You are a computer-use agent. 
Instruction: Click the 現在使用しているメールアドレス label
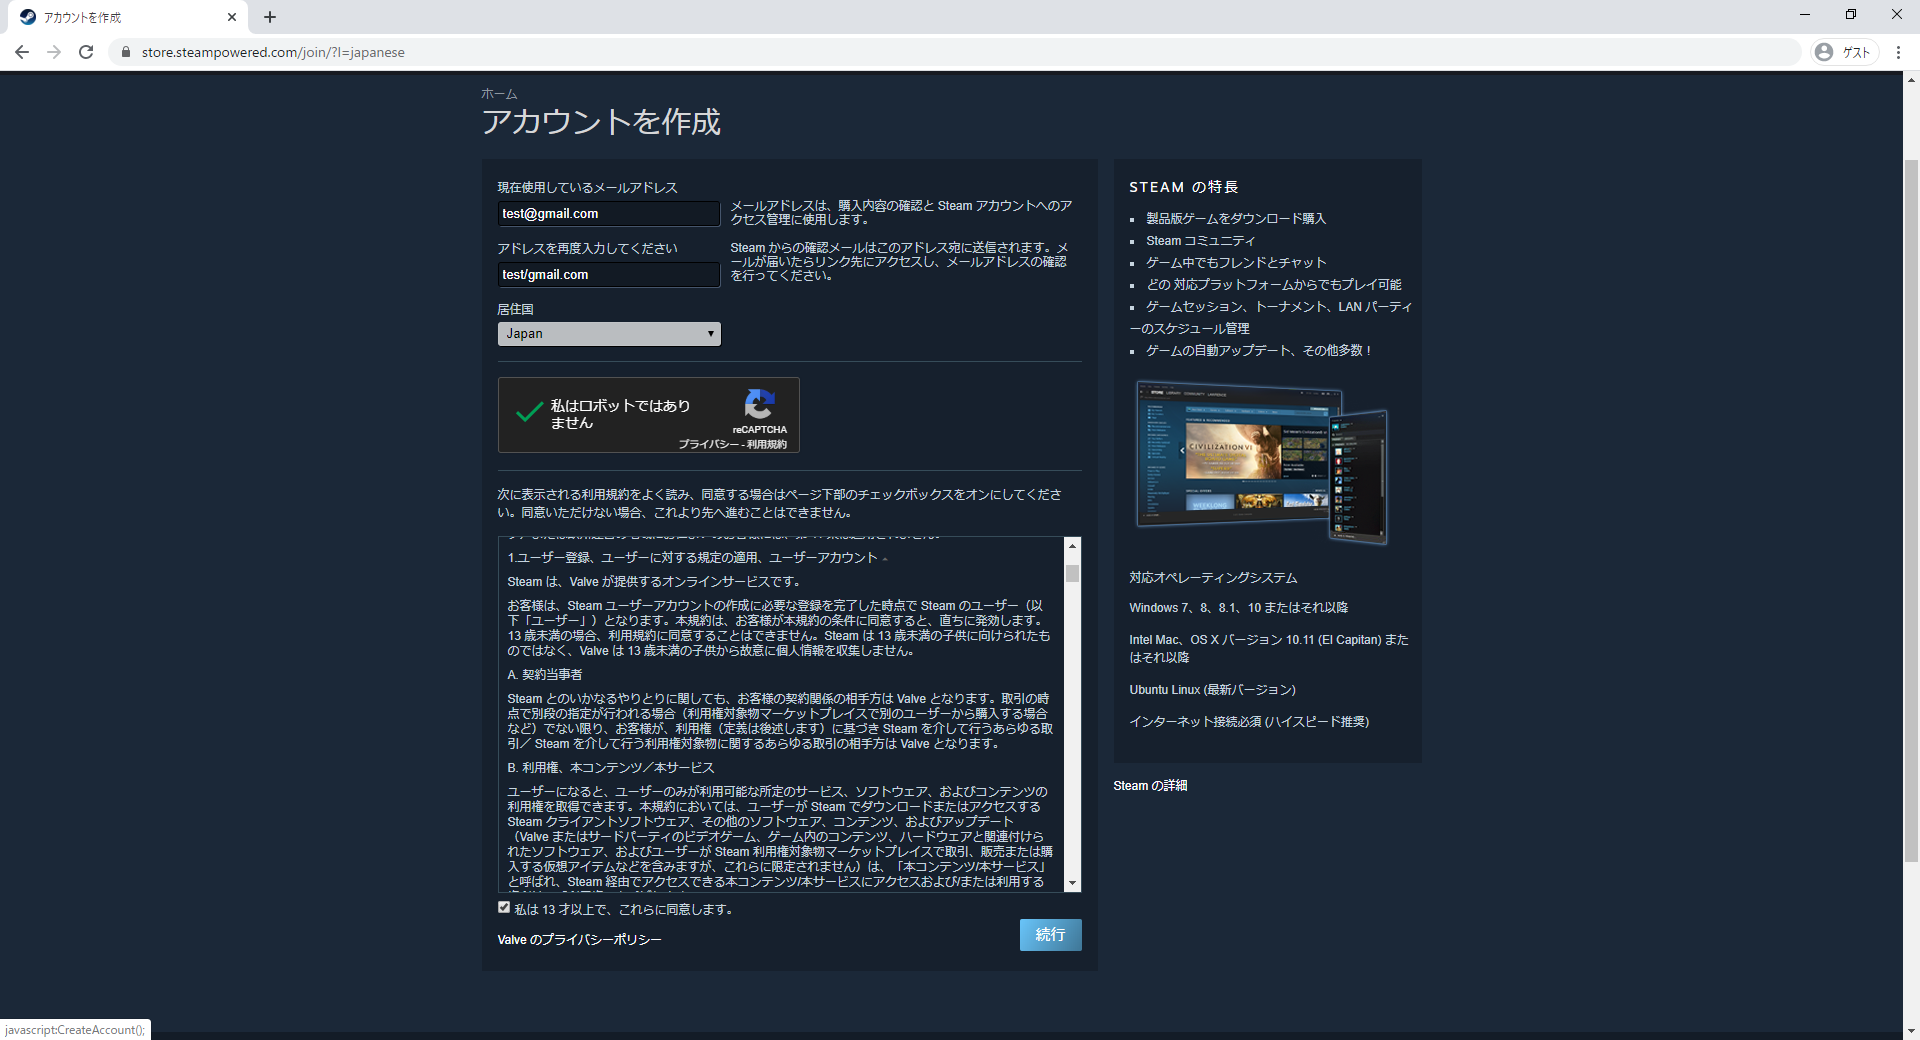click(x=587, y=188)
